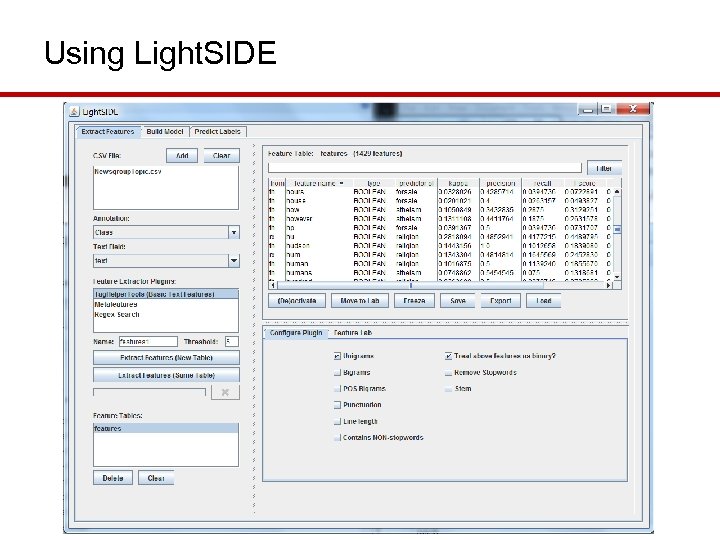This screenshot has height=540, width=720.
Task: Click the horizontal scroll left arrow
Action: point(273,285)
